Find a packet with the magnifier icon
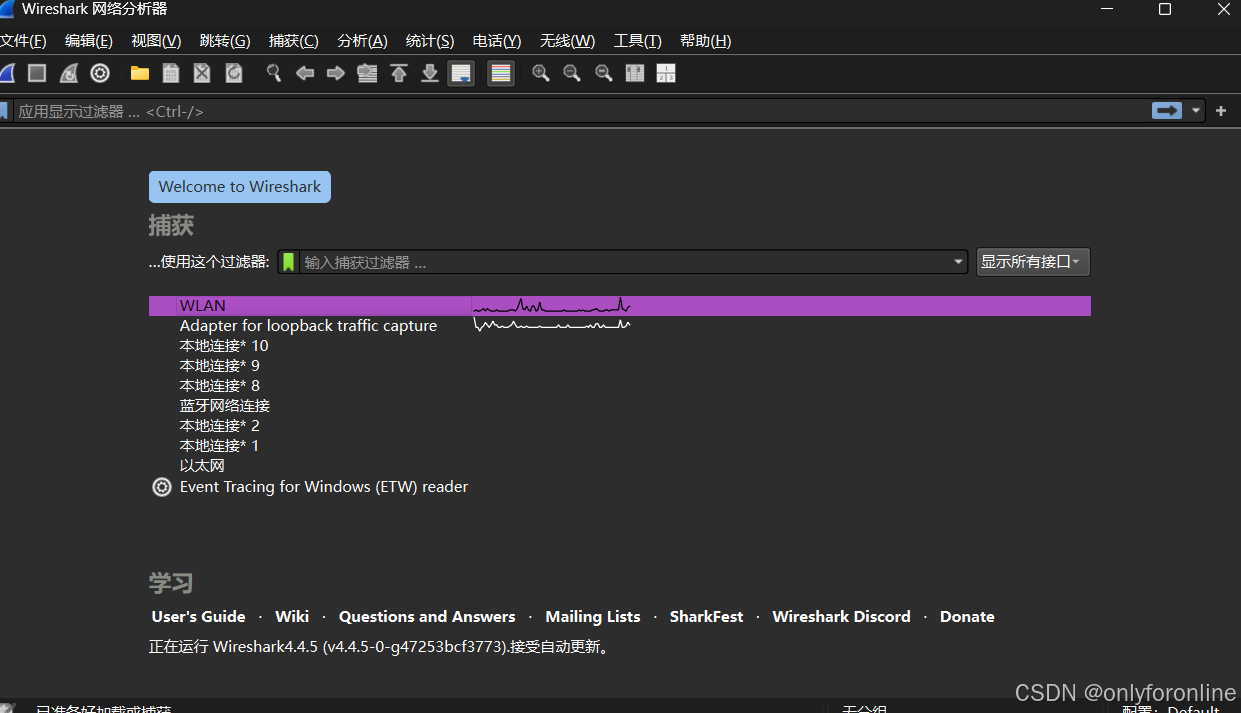 click(274, 73)
